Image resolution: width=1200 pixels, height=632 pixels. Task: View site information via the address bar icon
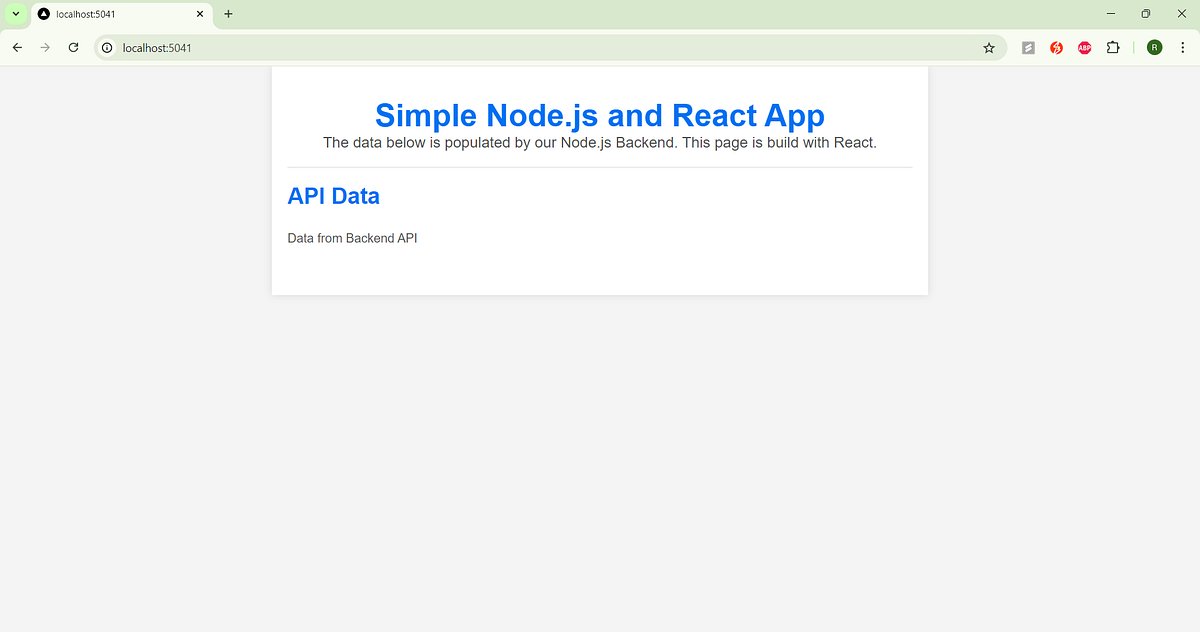click(x=106, y=47)
